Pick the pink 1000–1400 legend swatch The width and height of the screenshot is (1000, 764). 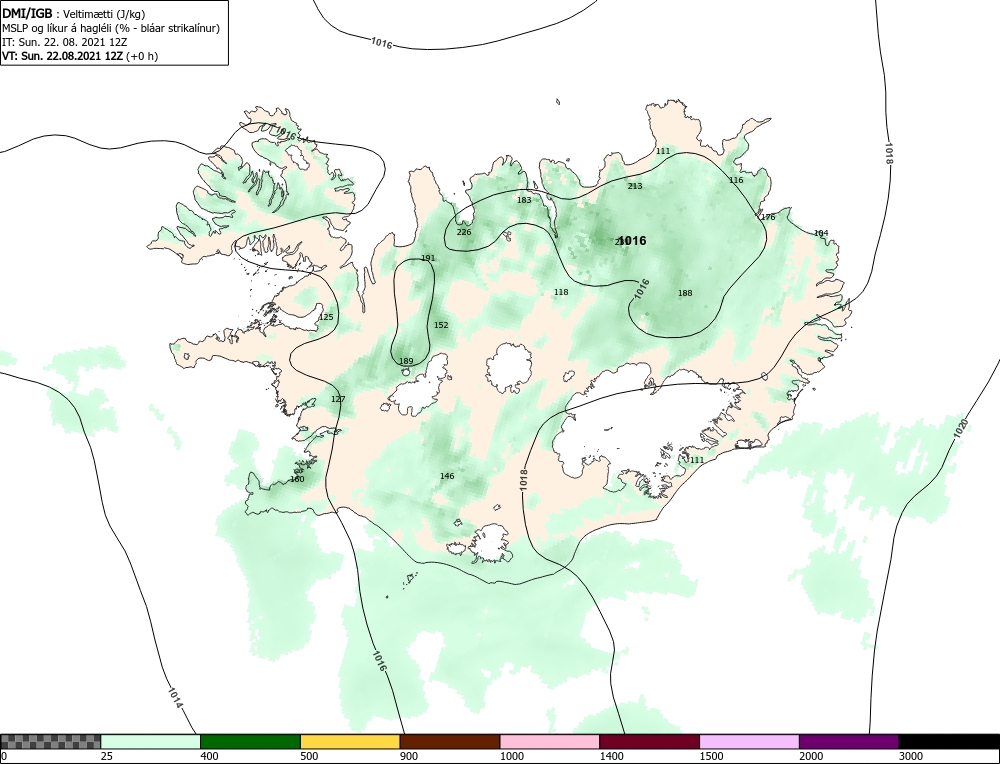pyautogui.click(x=550, y=741)
